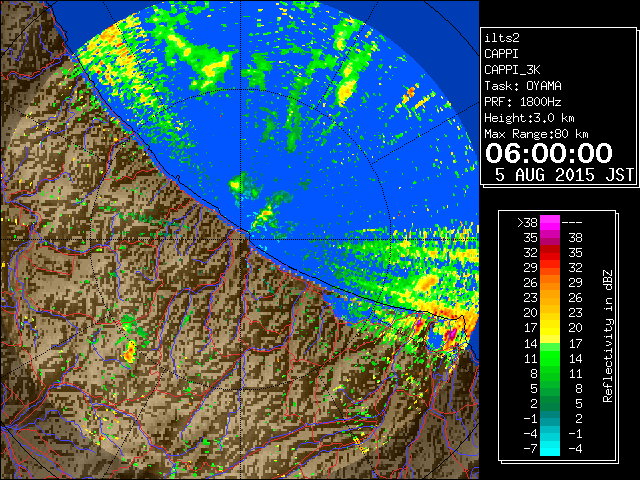Pick the red 32 dBZ legend band
This screenshot has height=480, width=640.
(x=550, y=253)
